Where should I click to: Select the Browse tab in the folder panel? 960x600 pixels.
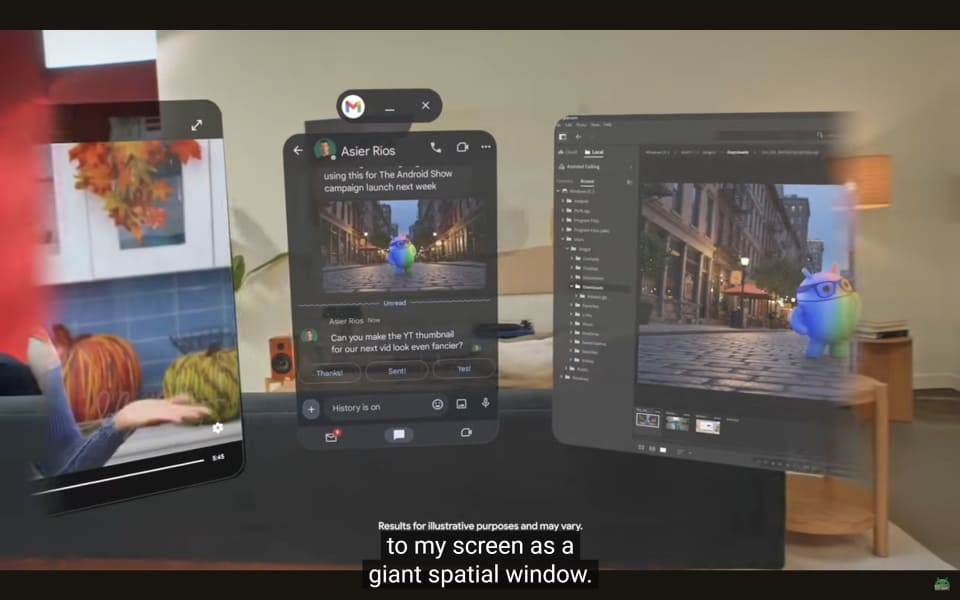pos(587,181)
